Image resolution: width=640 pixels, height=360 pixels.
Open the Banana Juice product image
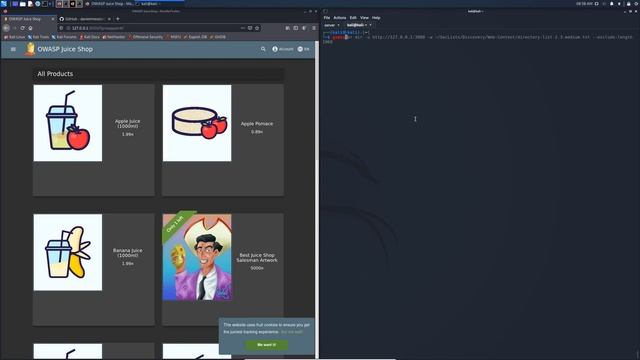click(68, 252)
